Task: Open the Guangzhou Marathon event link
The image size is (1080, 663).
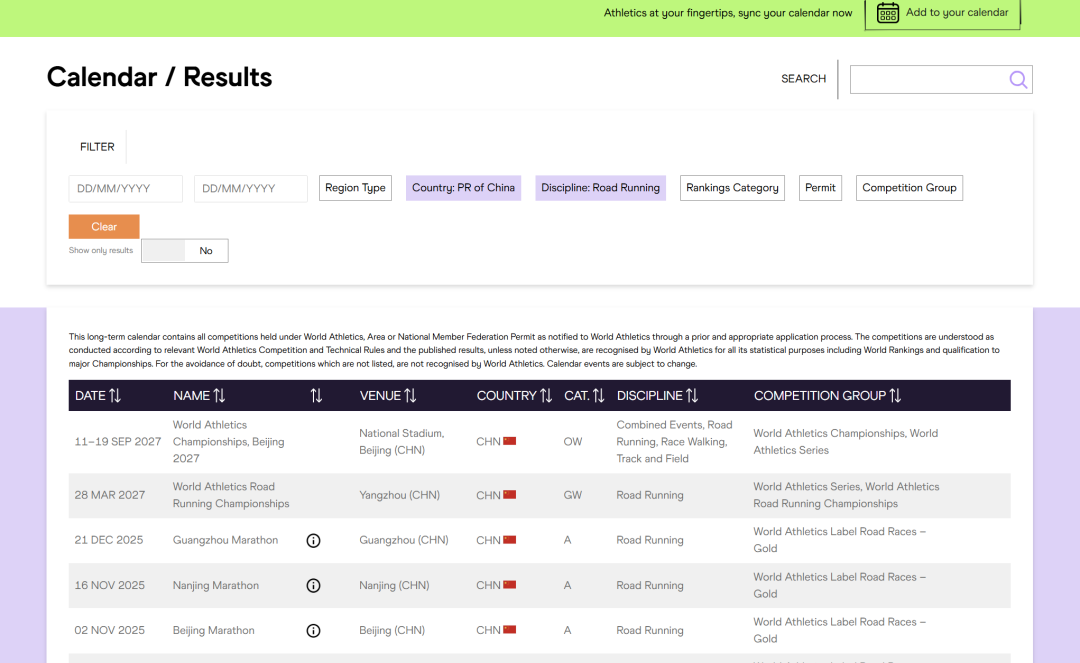Action: pos(225,540)
